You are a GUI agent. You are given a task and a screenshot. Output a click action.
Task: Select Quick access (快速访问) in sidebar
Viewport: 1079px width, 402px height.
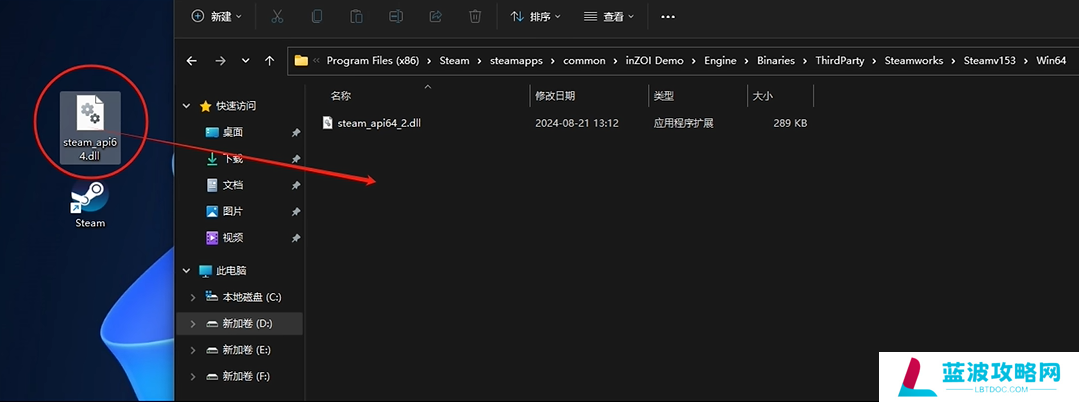pyautogui.click(x=236, y=106)
